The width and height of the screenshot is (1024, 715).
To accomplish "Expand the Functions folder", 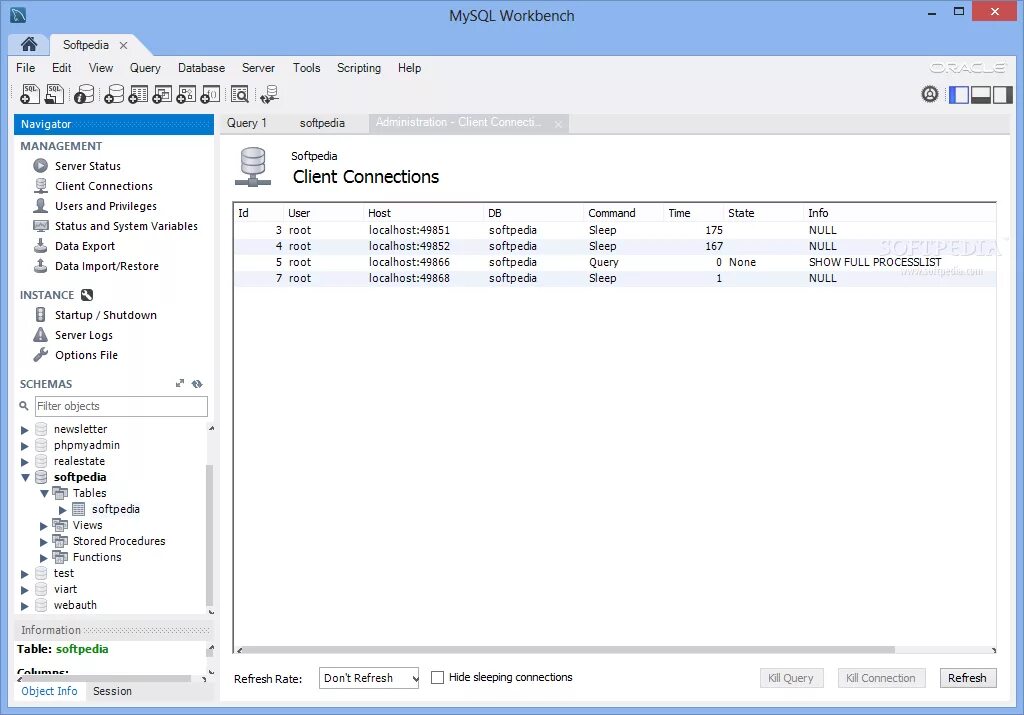I will click(x=44, y=558).
